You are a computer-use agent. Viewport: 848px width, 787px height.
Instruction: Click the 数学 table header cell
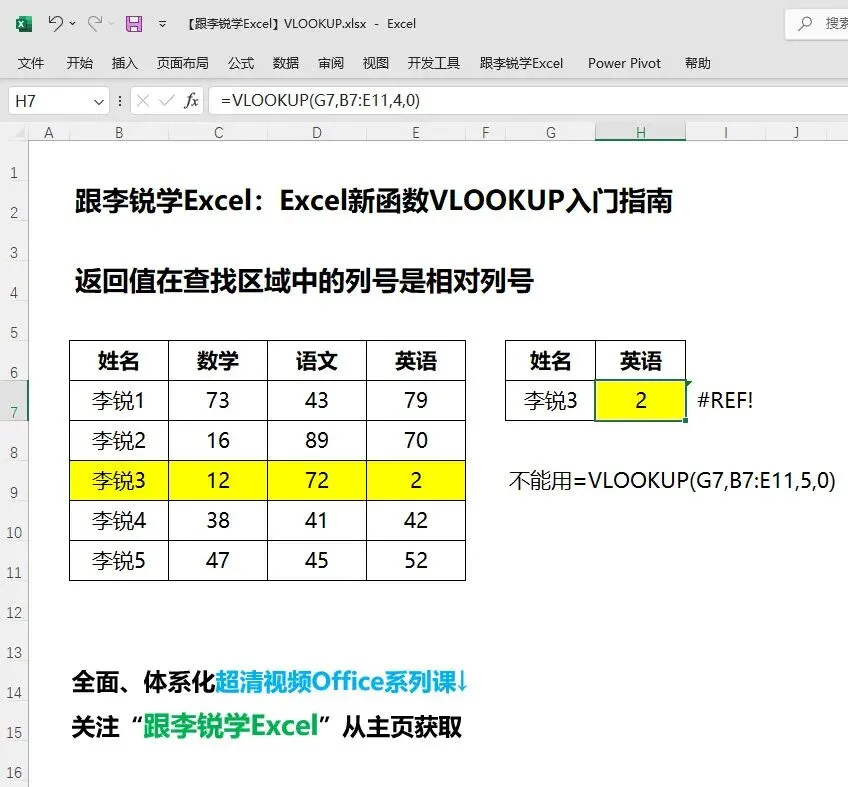coord(218,361)
